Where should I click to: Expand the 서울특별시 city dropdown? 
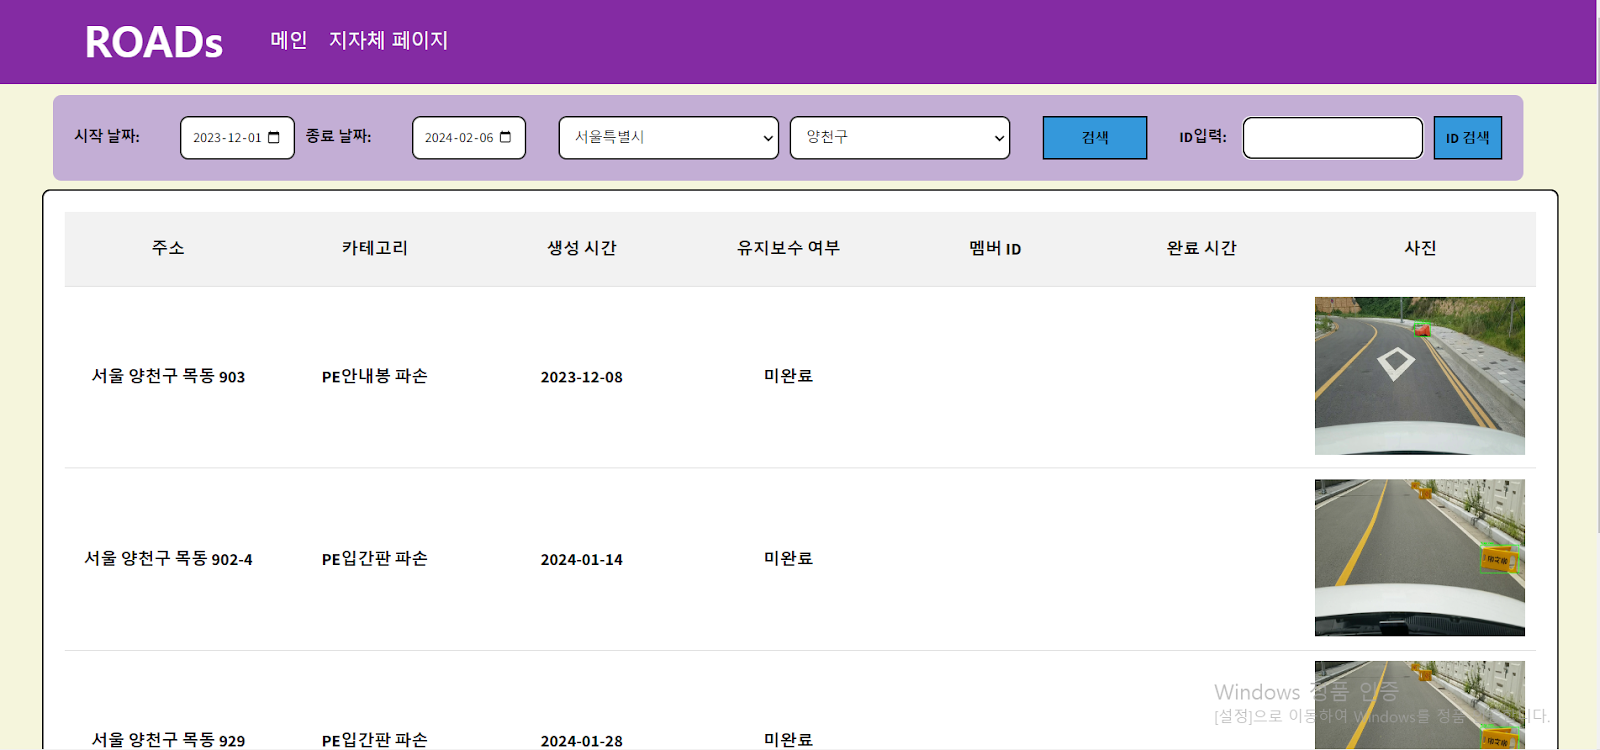point(669,138)
